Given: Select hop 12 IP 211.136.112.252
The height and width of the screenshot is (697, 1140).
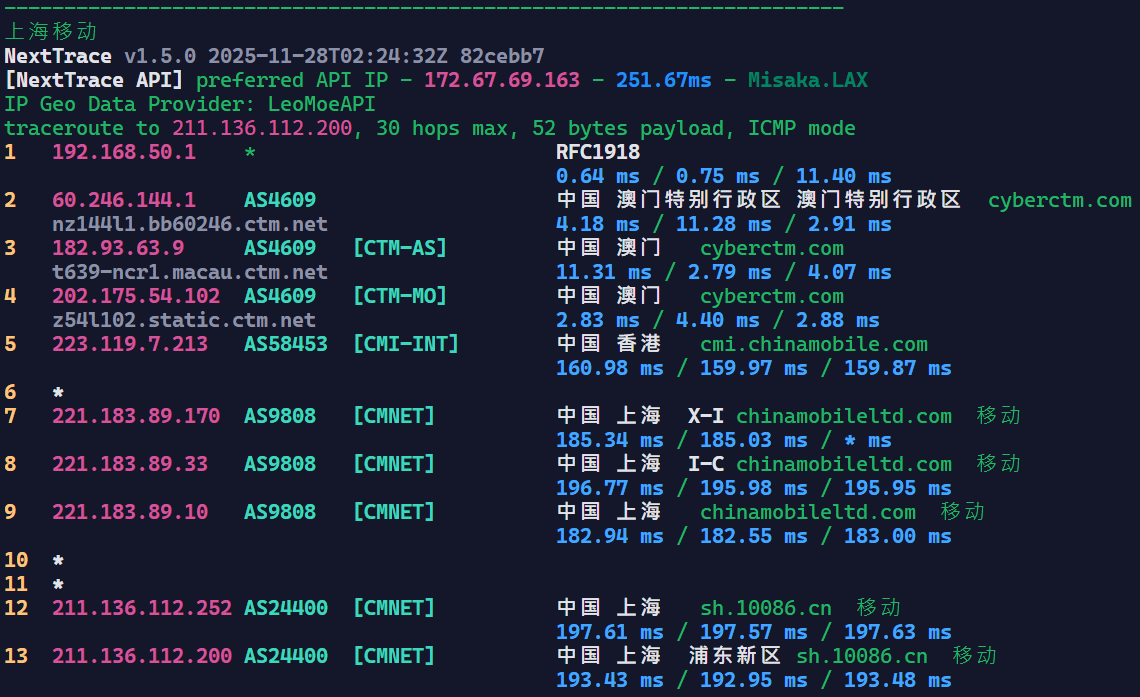Looking at the screenshot, I should (142, 608).
